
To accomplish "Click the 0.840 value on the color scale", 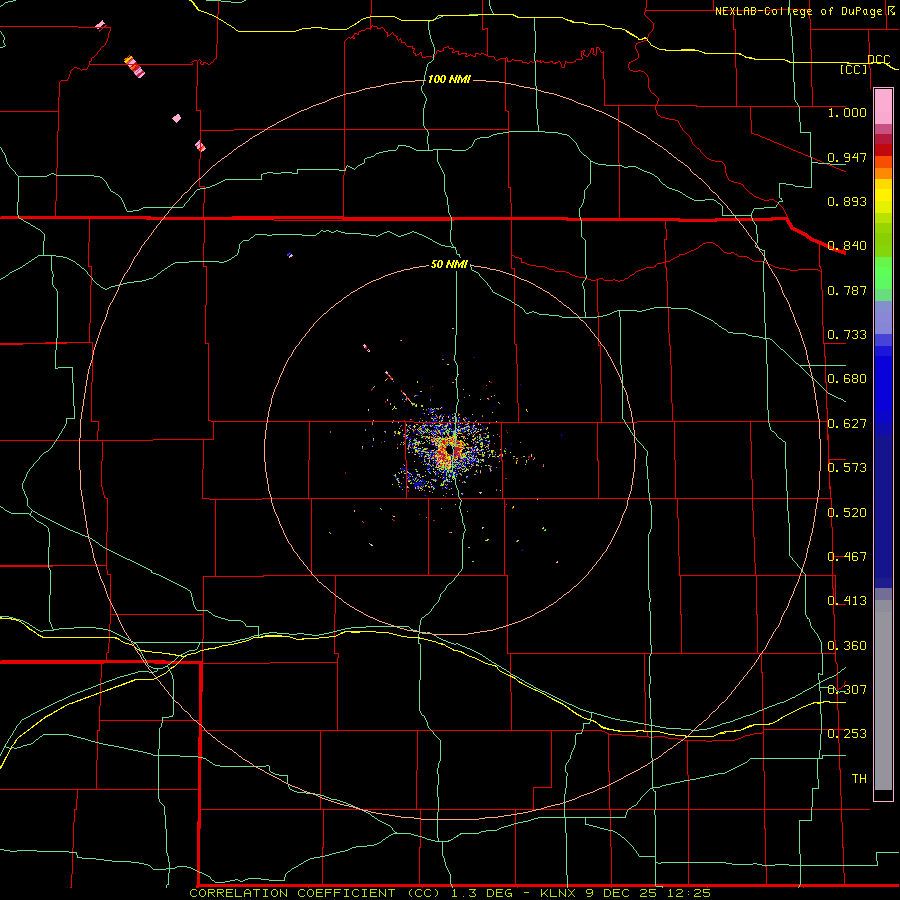I will tap(847, 245).
